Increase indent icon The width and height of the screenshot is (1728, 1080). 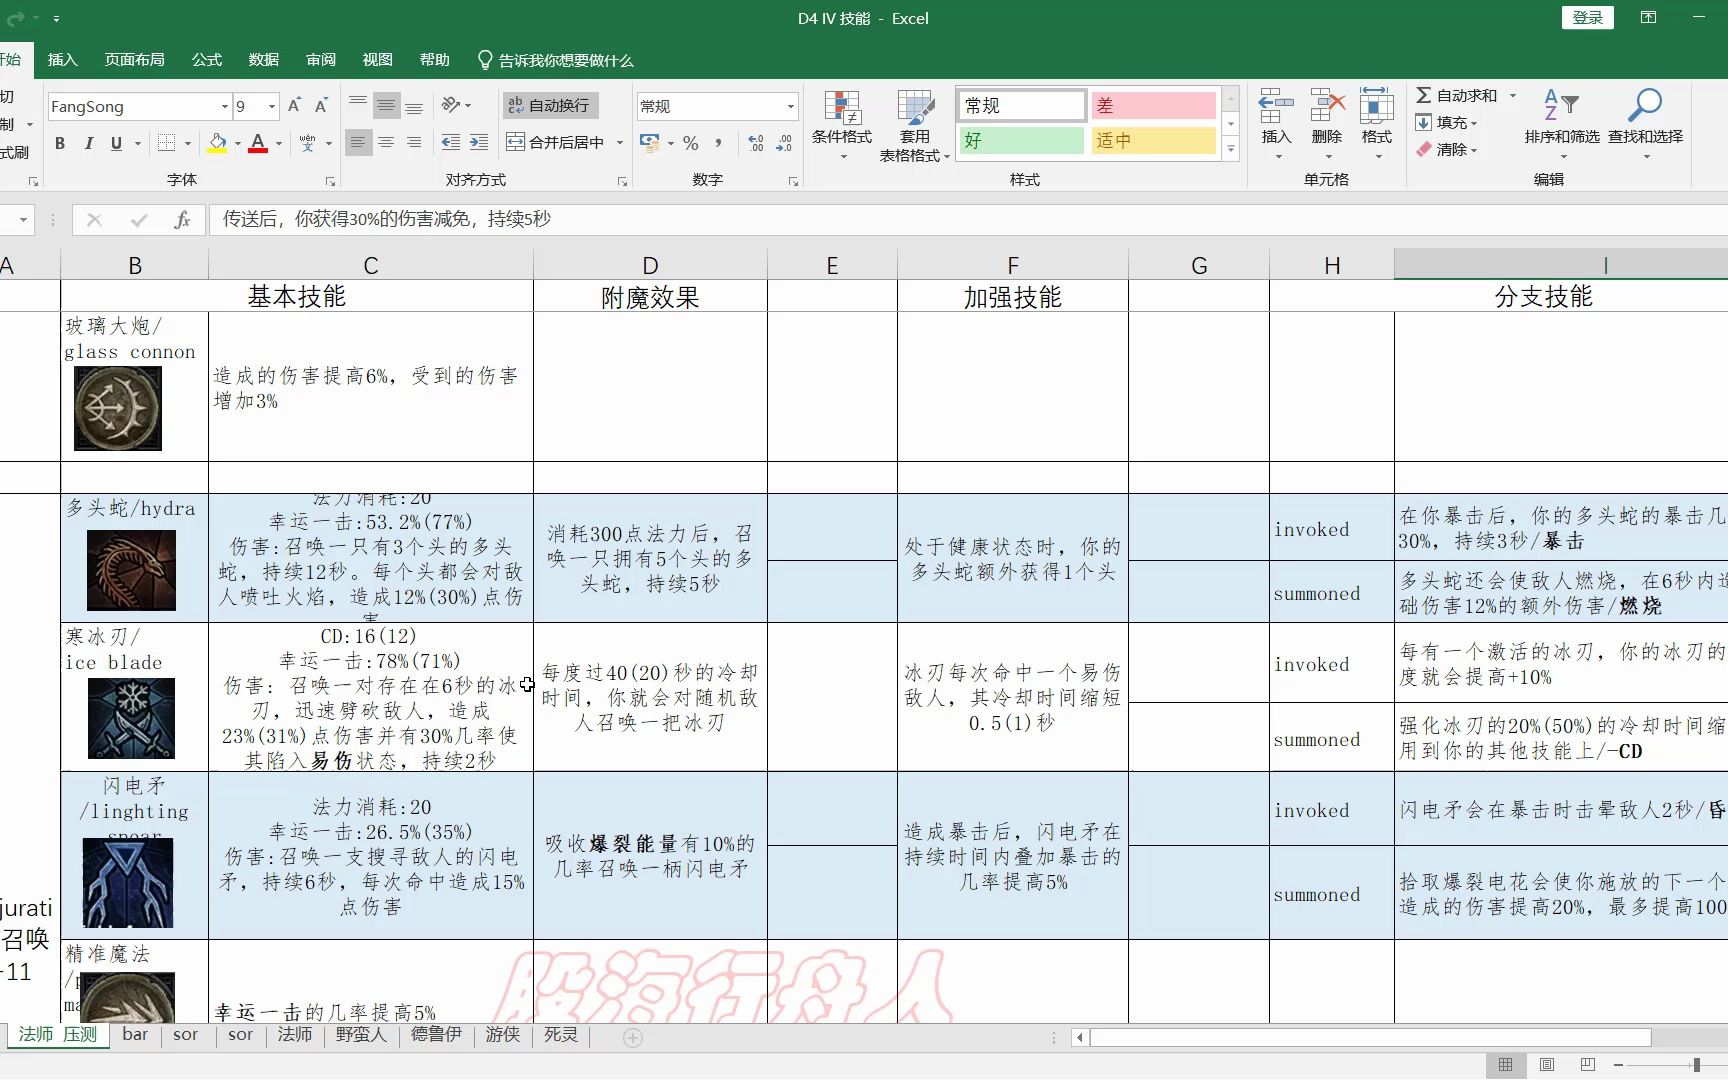(479, 143)
